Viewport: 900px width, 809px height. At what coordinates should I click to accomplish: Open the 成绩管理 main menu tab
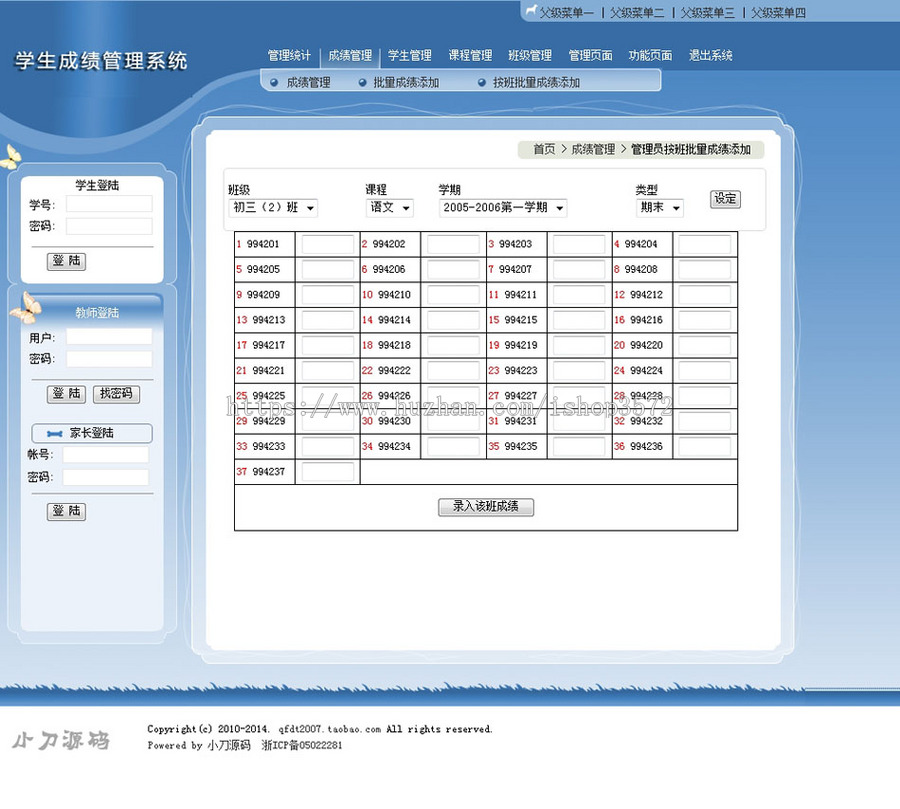click(350, 56)
